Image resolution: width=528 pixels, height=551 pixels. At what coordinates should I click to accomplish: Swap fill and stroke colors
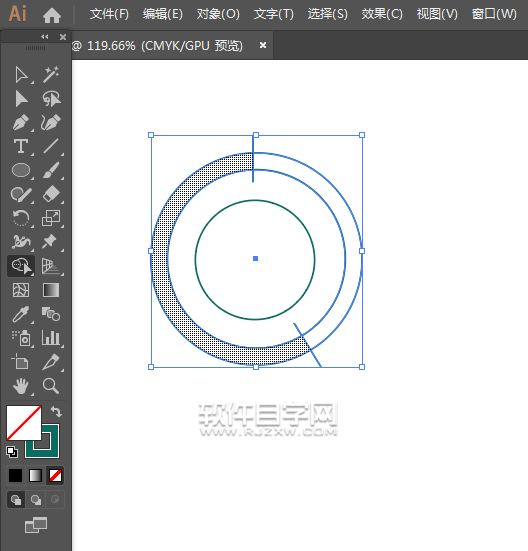pyautogui.click(x=56, y=411)
